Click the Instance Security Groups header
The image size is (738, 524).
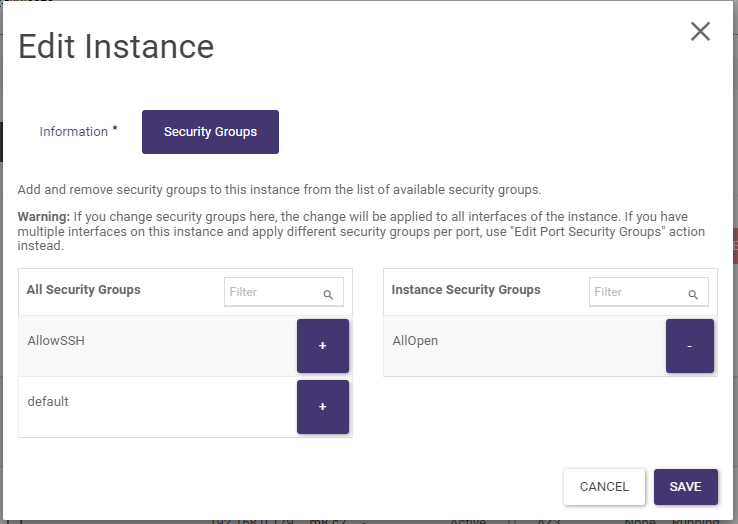coord(465,290)
